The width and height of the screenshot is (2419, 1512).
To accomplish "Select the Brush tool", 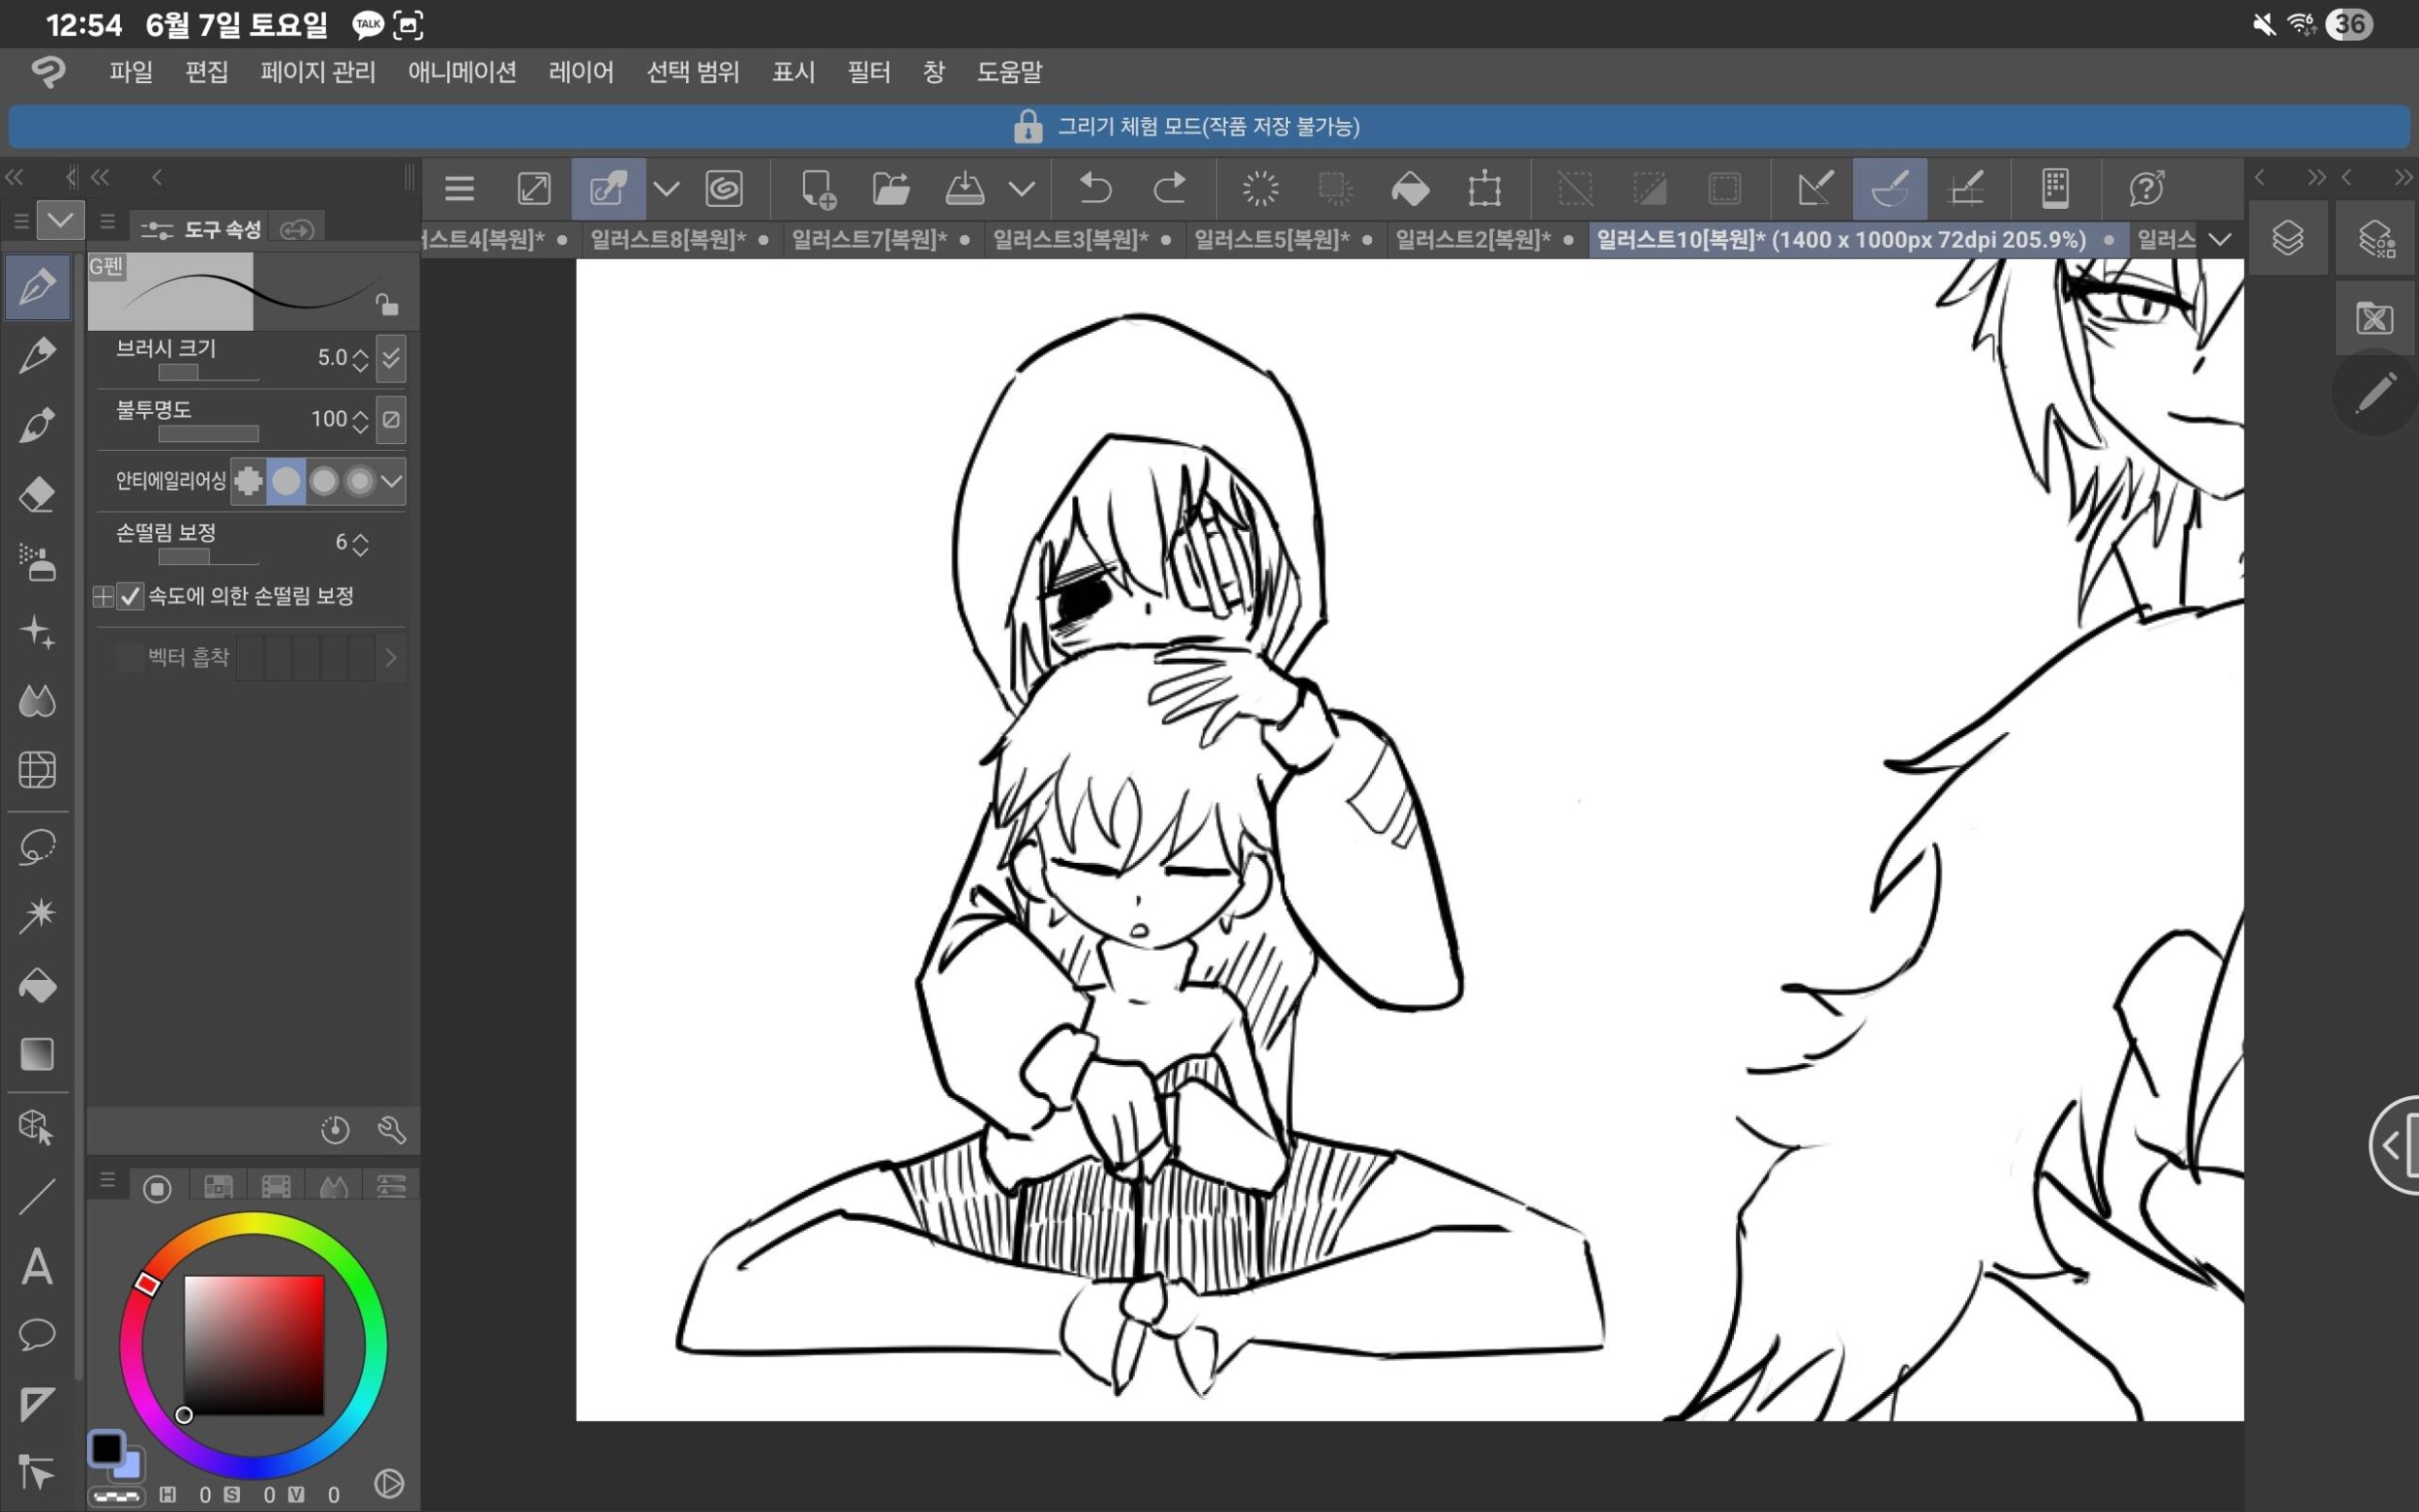I will pos(37,425).
